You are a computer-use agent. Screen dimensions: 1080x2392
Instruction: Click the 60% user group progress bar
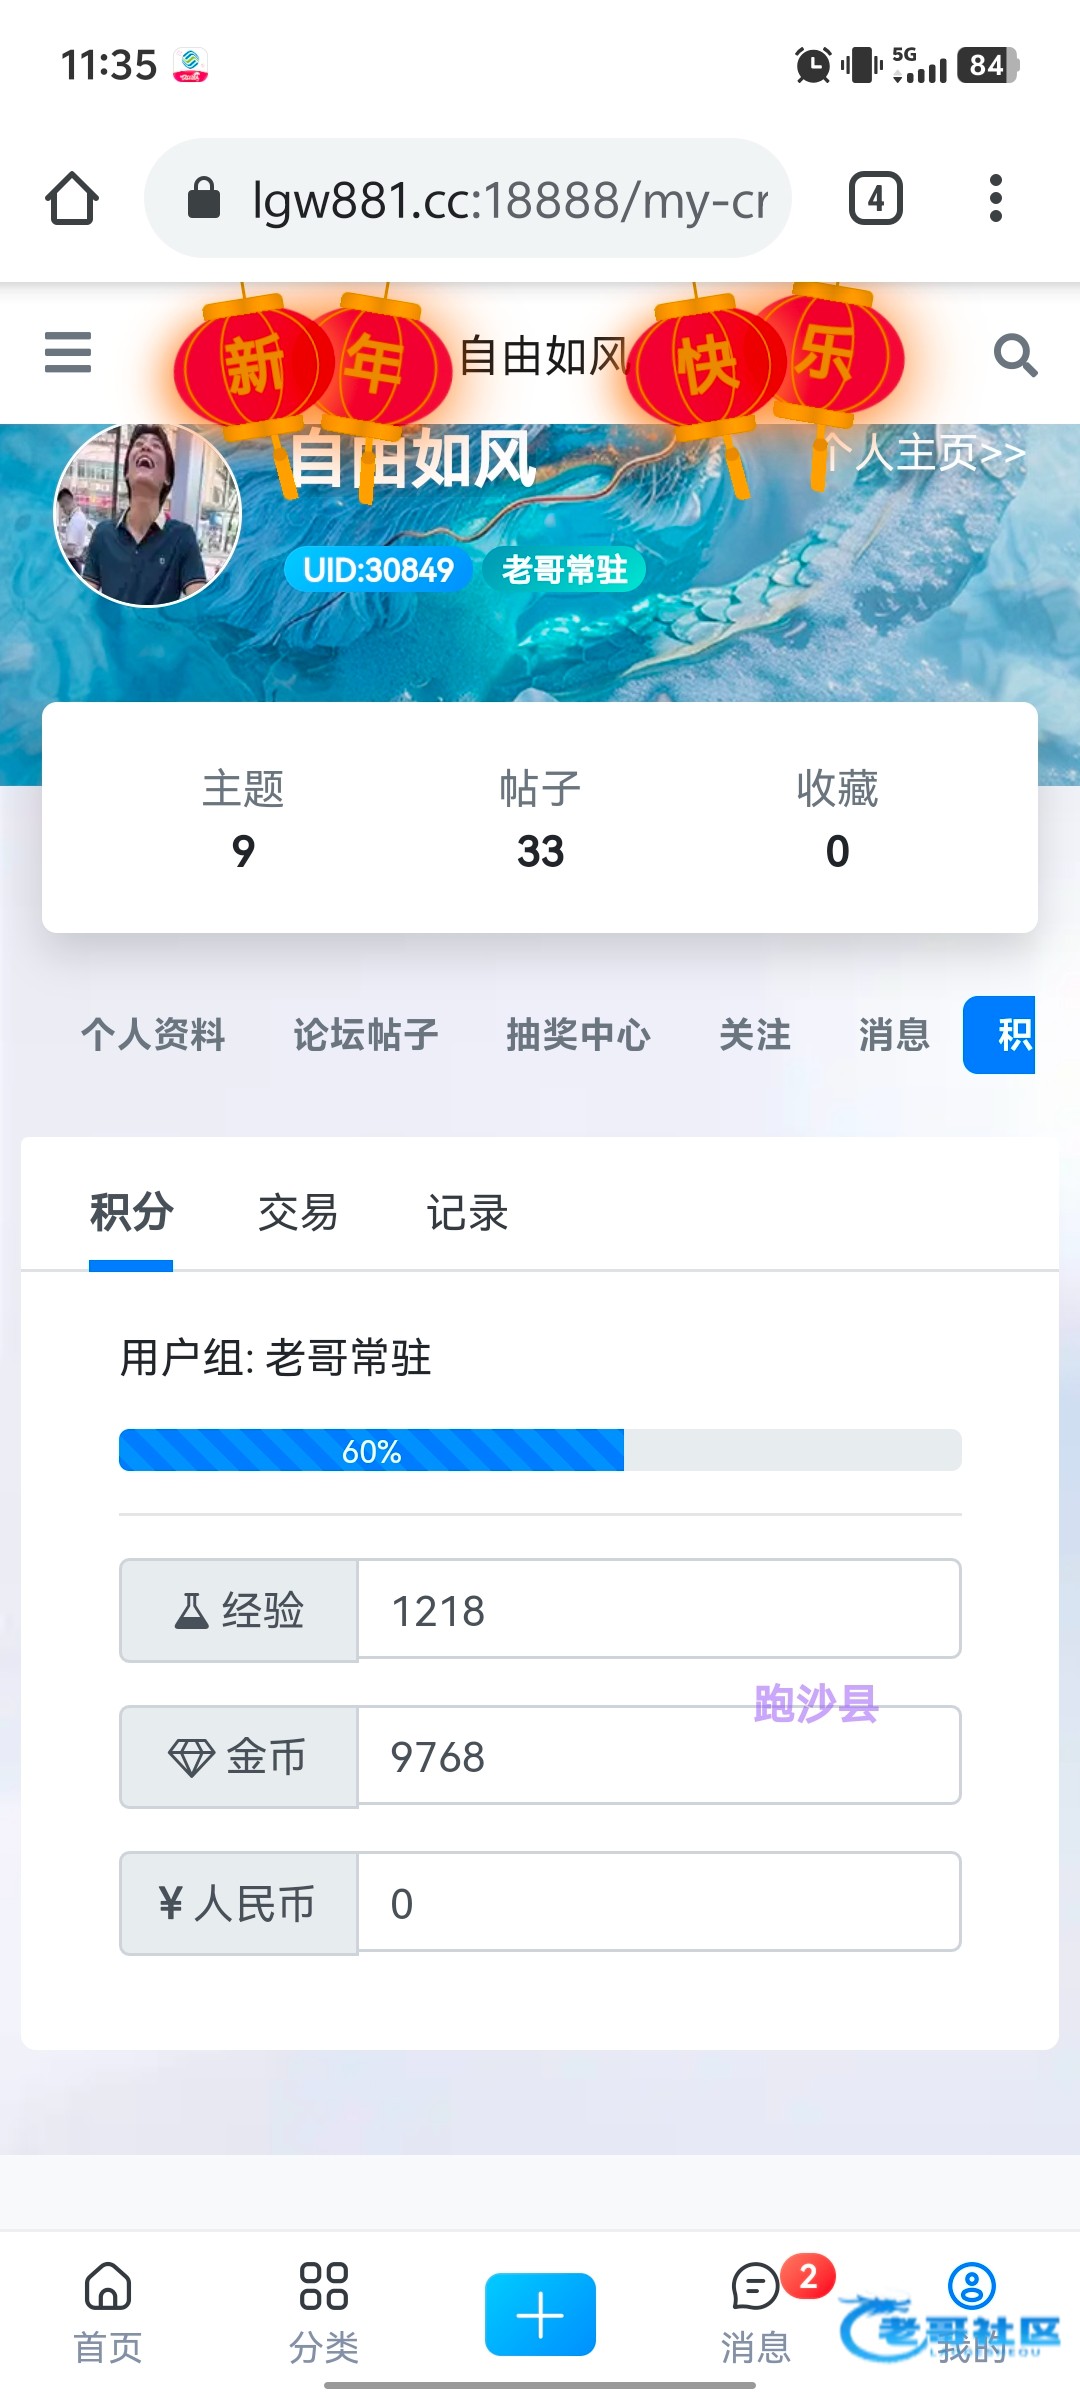tap(540, 1450)
